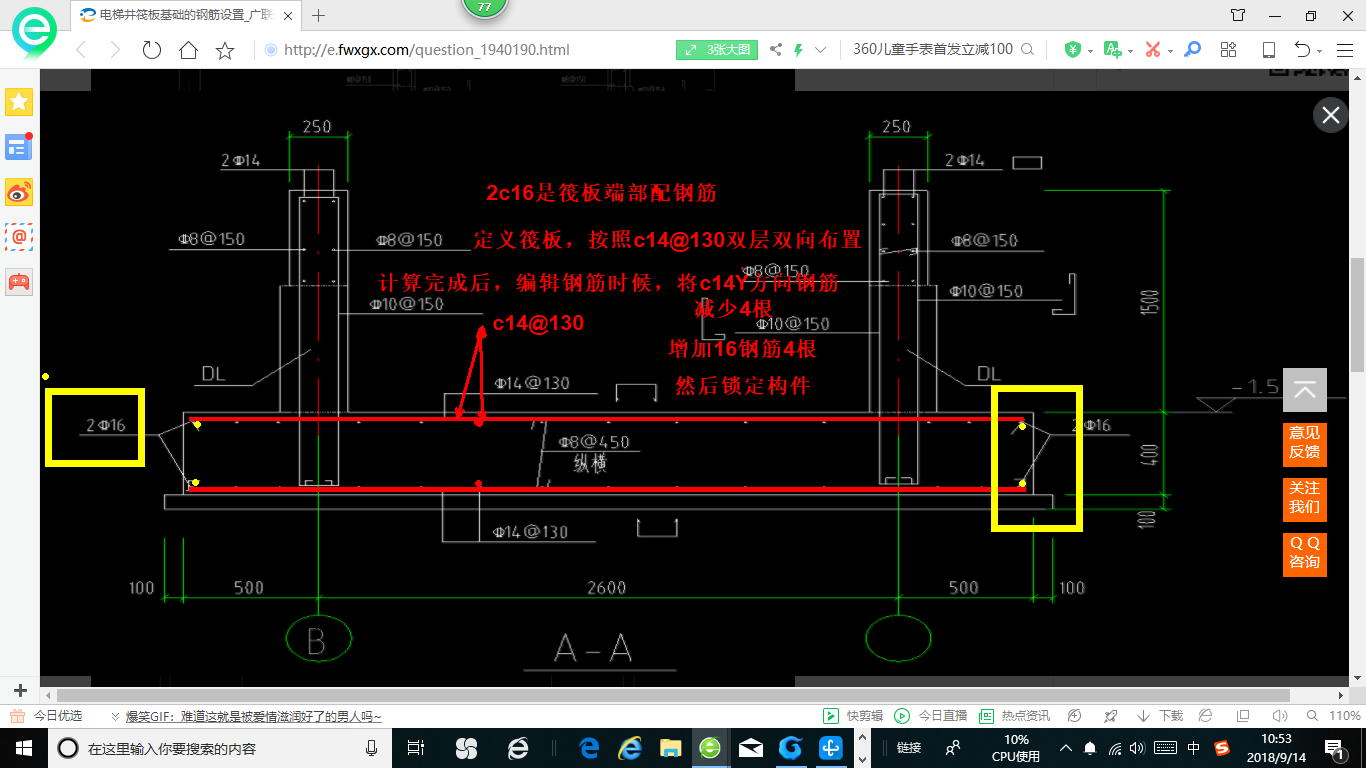
Task: Click the 110% zoom level indicator
Action: pyautogui.click(x=1344, y=716)
